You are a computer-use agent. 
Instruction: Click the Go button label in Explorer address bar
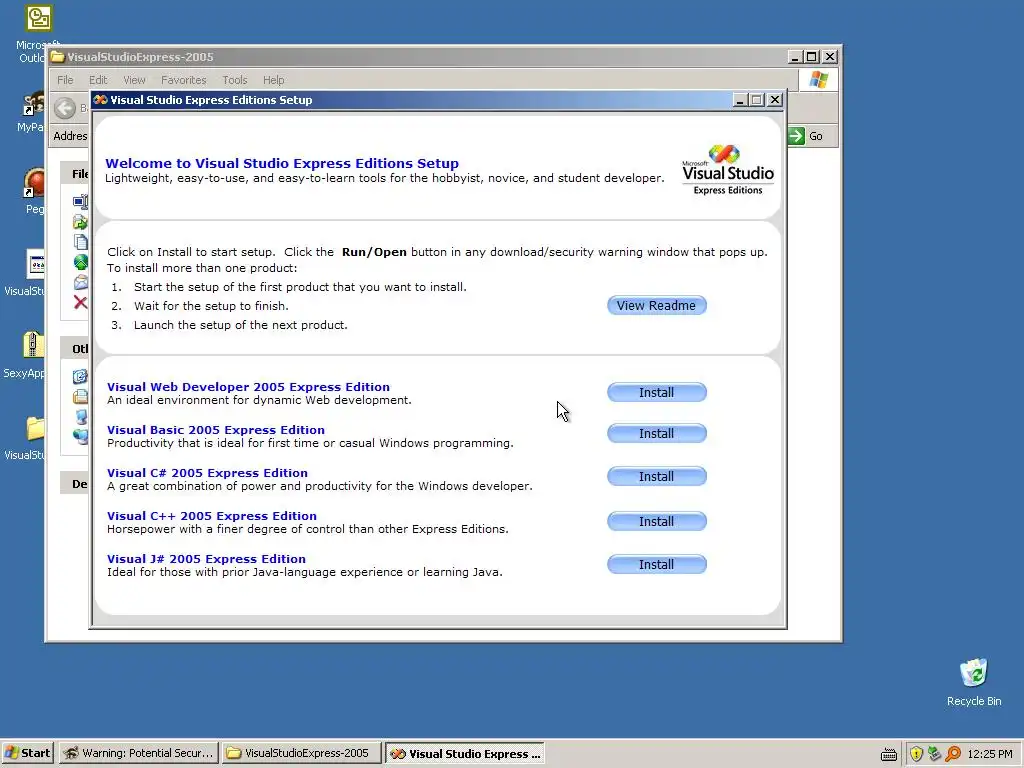[816, 136]
